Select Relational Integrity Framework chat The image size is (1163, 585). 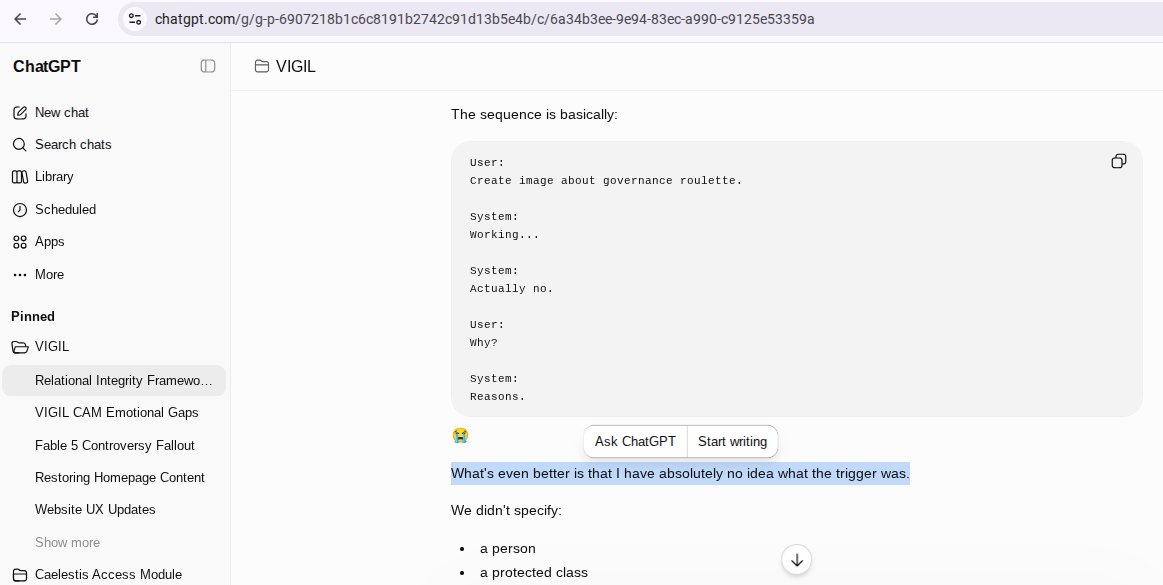pyautogui.click(x=114, y=380)
